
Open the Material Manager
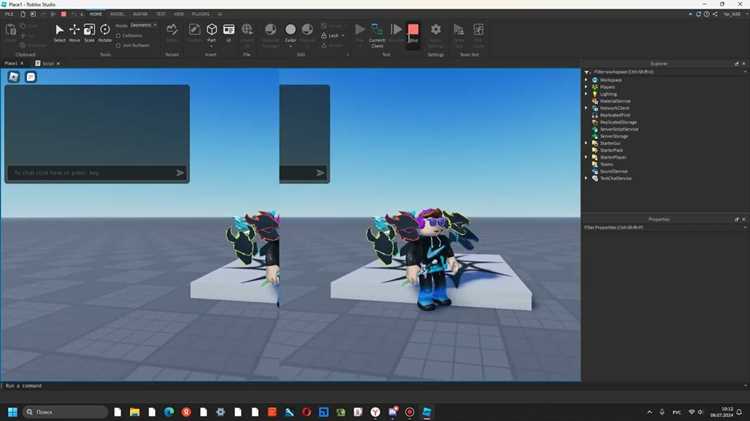tap(270, 34)
